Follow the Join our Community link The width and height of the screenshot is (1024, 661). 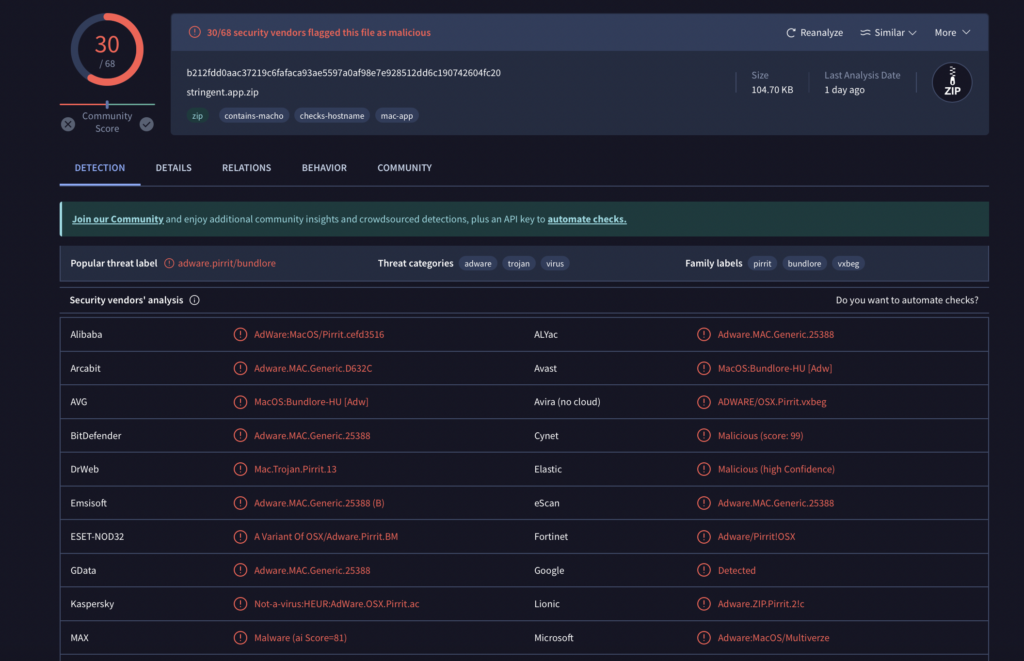pyautogui.click(x=118, y=219)
